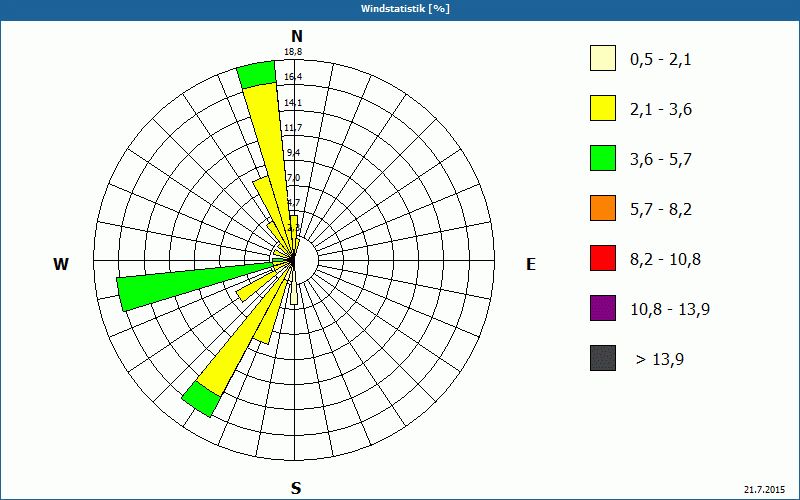Click the green tip of the south-southwest bar
Screen dimensions: 800x500
(x=202, y=399)
